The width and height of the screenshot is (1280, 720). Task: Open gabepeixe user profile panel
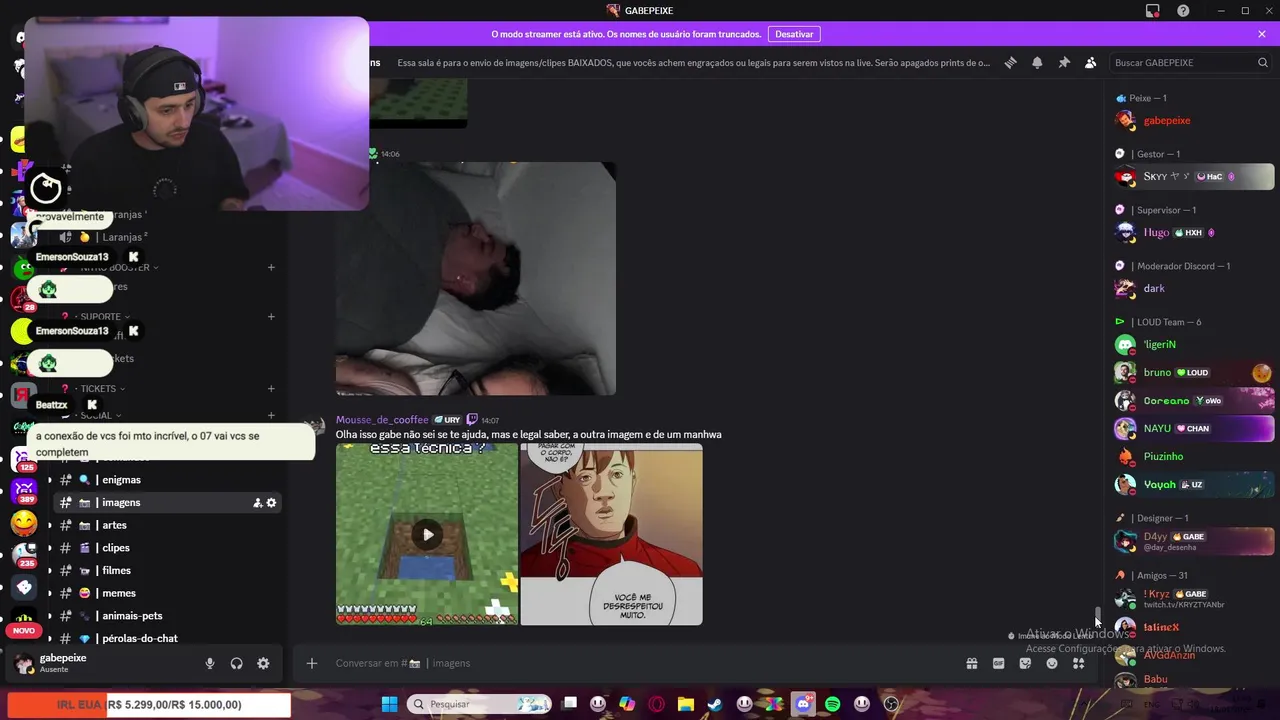pos(62,663)
